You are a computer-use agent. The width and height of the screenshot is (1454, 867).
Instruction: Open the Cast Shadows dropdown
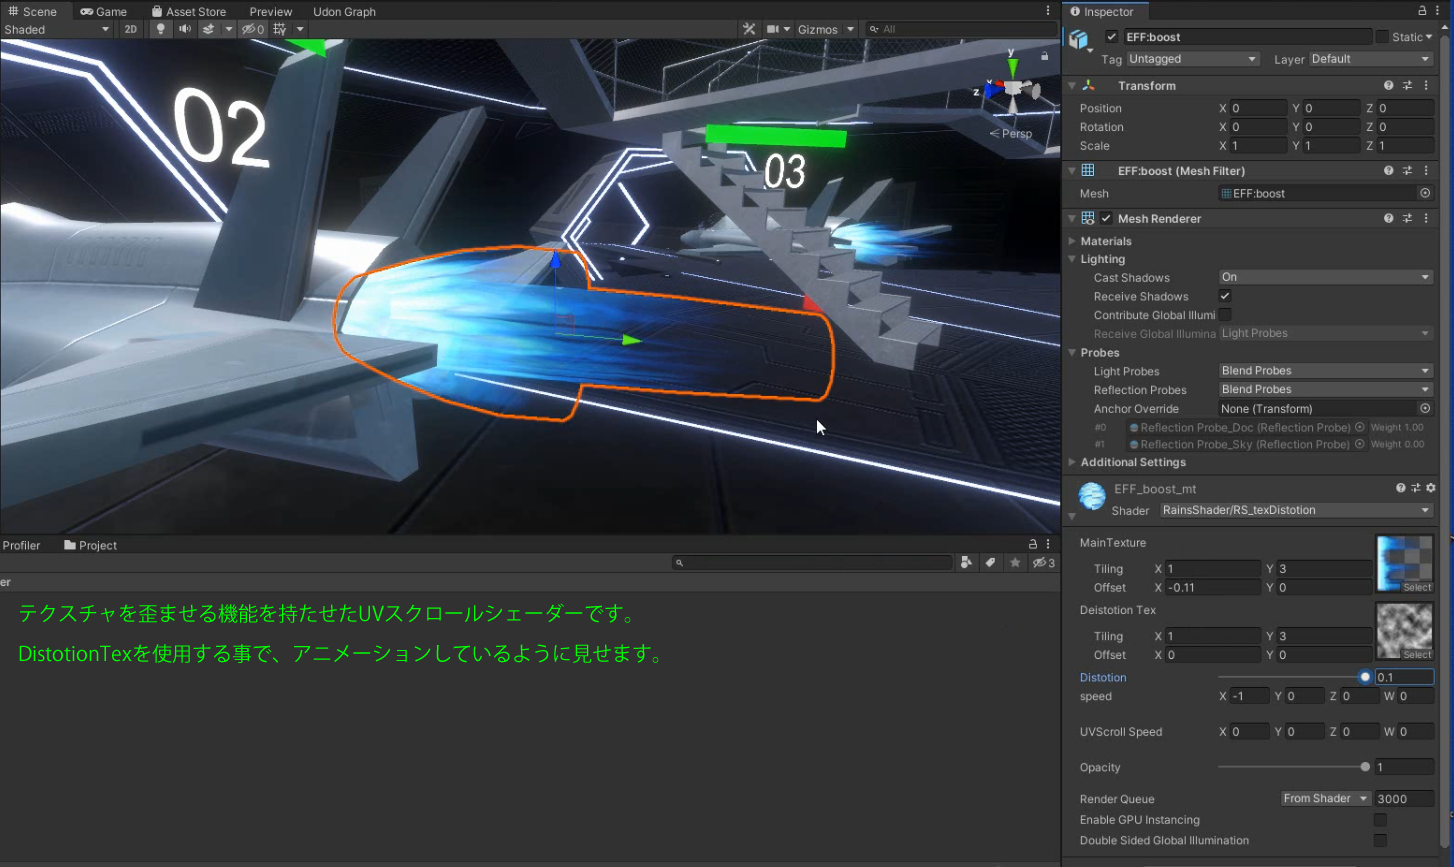tap(1325, 277)
